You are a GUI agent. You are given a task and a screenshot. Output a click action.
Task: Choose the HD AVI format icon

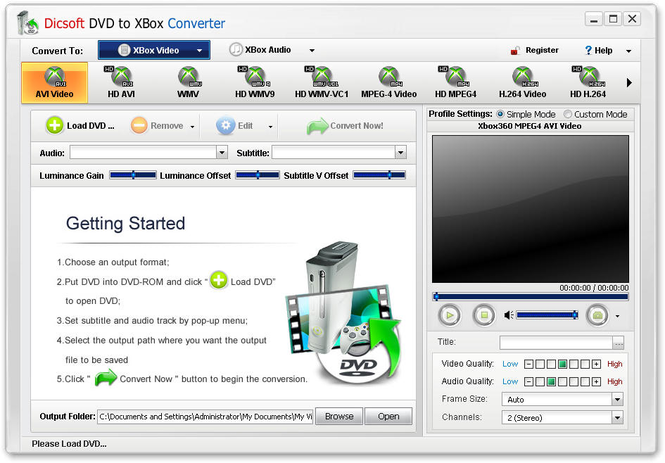pos(121,83)
